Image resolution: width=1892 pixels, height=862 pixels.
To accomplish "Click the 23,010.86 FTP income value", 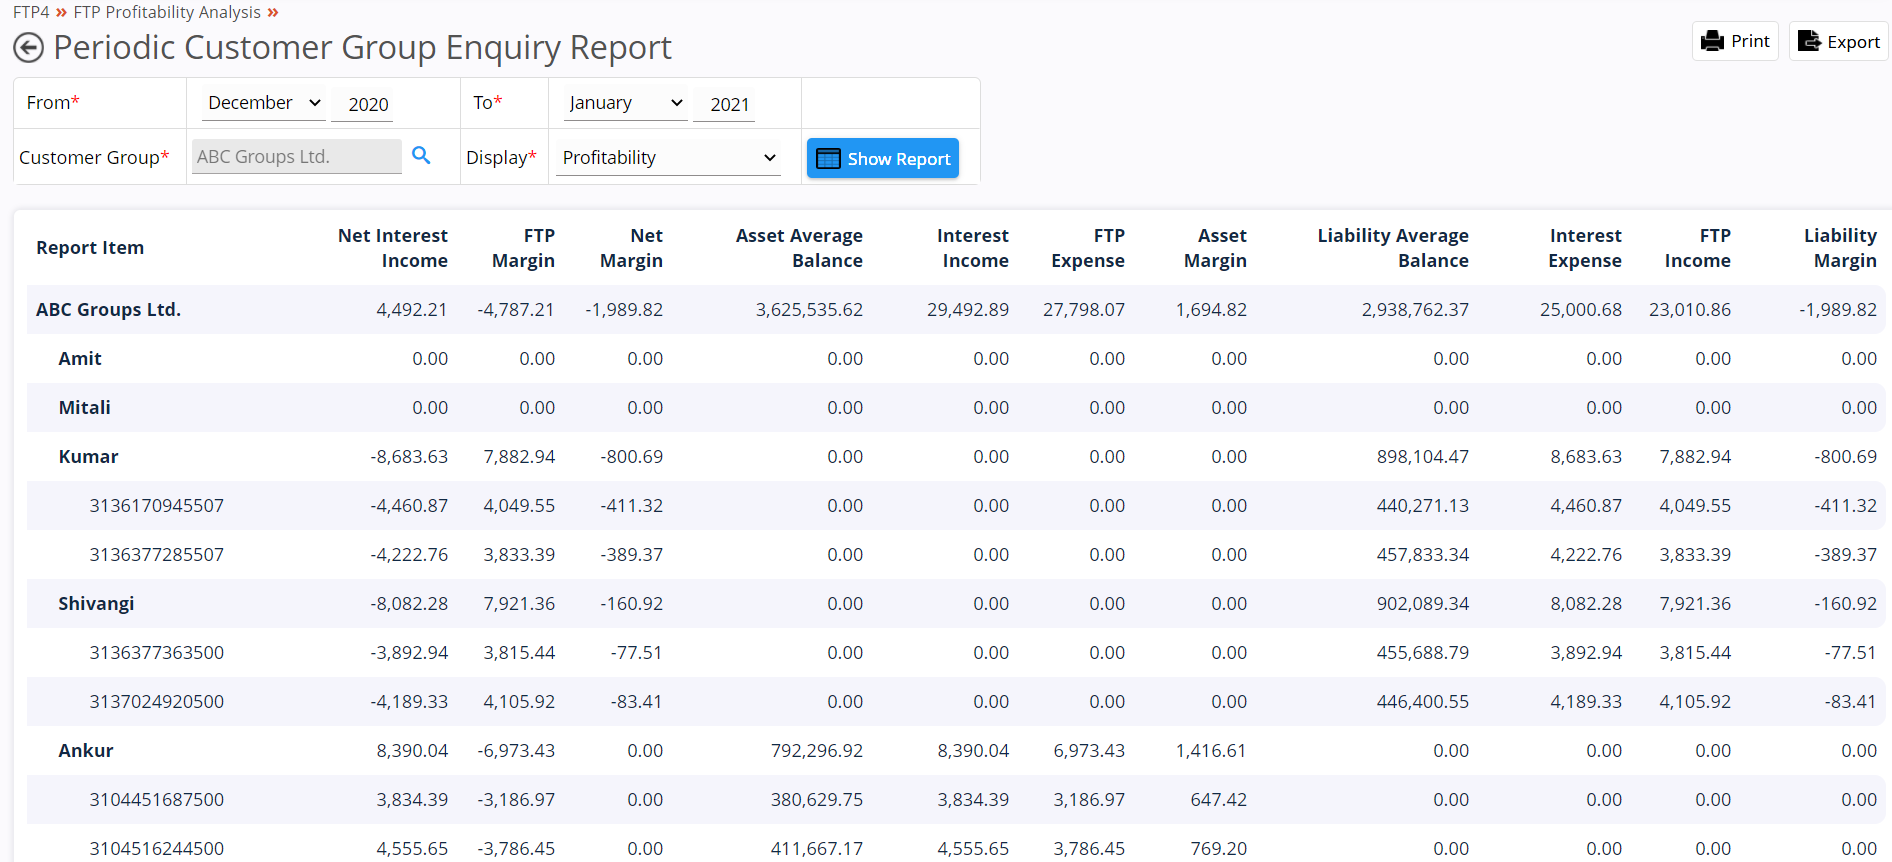I will (x=1690, y=310).
